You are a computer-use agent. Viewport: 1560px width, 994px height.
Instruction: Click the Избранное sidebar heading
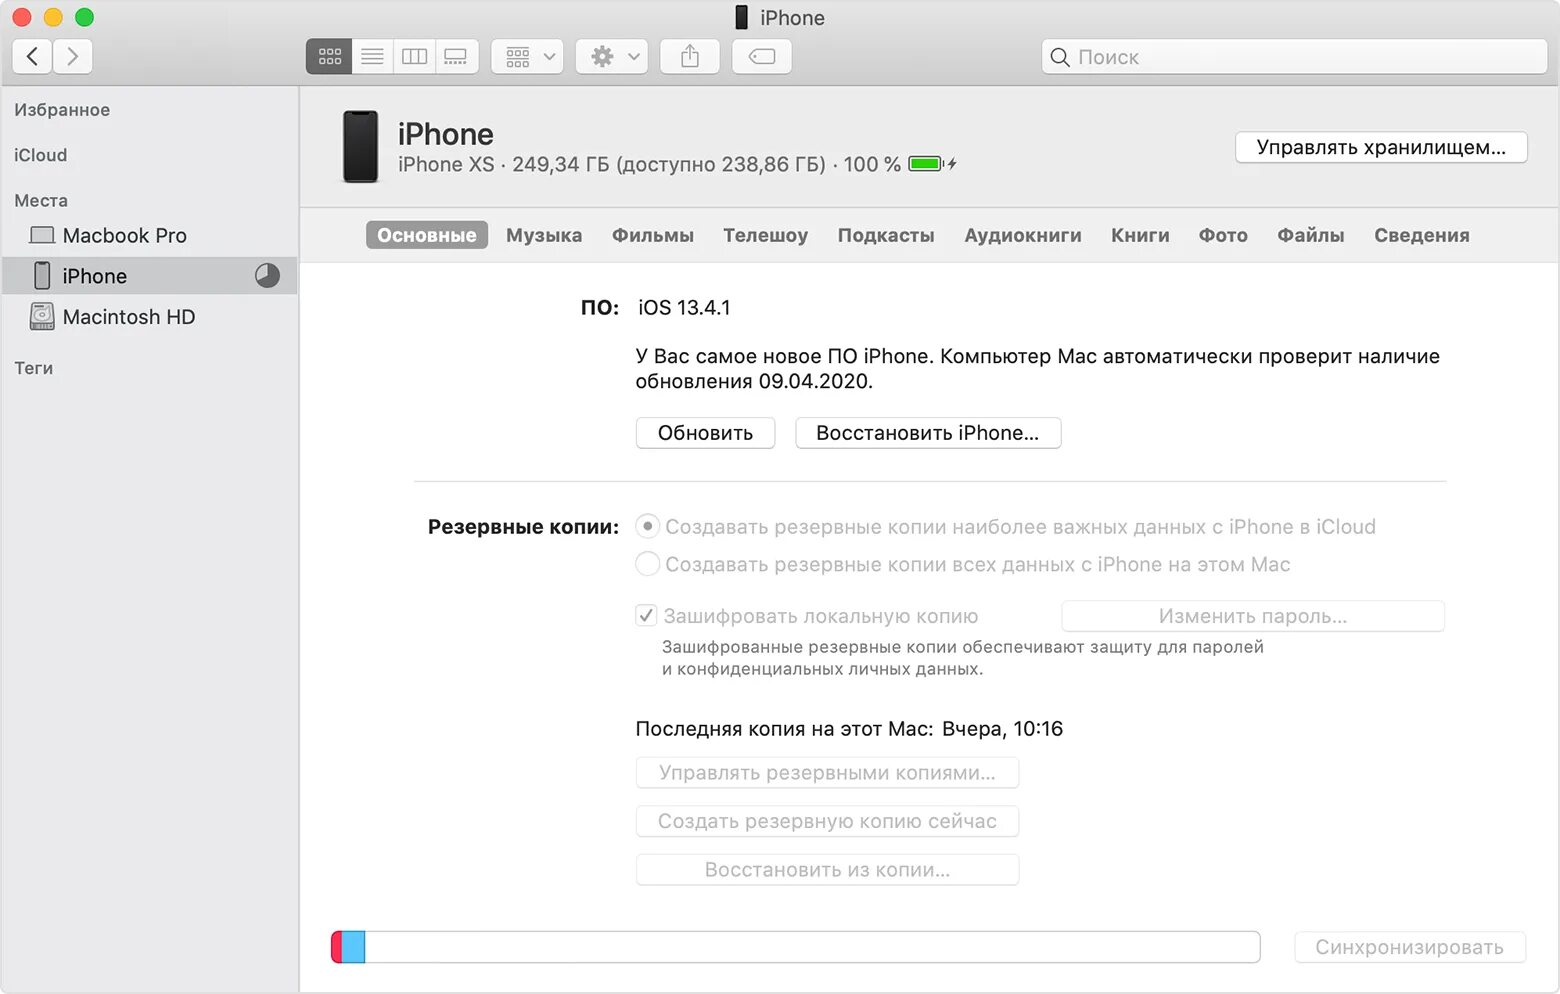tap(62, 110)
